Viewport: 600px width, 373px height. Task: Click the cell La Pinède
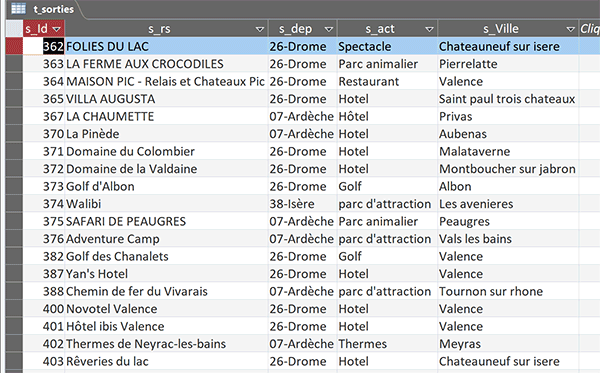(166, 134)
